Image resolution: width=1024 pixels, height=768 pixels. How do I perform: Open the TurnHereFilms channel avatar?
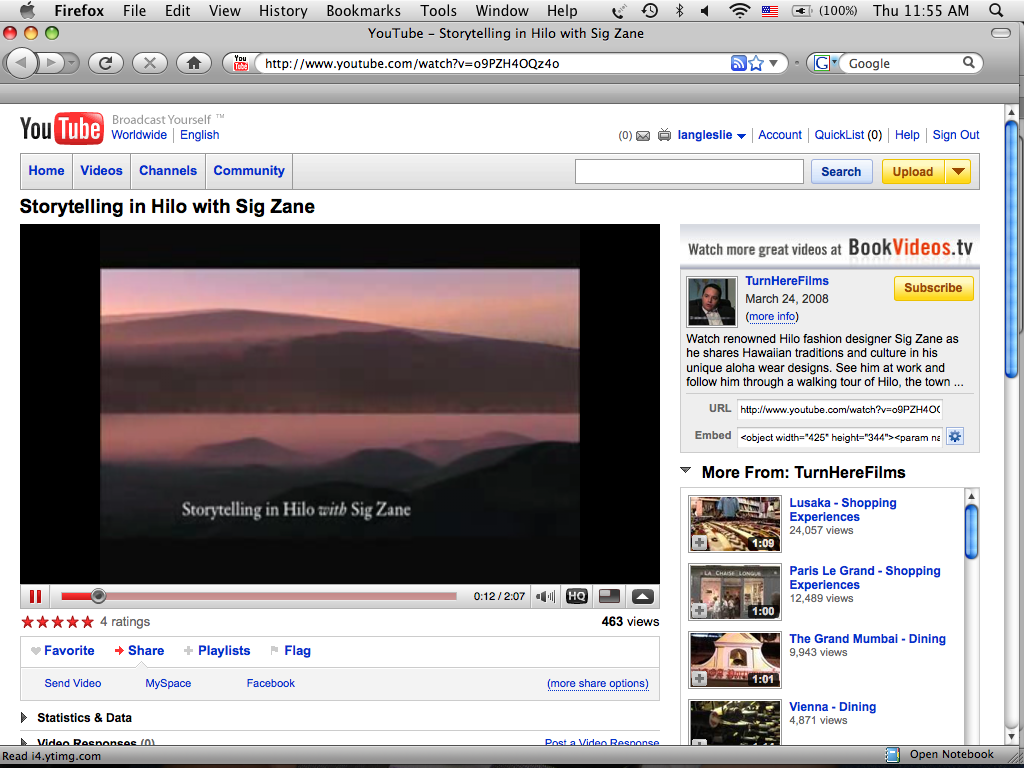click(x=711, y=301)
